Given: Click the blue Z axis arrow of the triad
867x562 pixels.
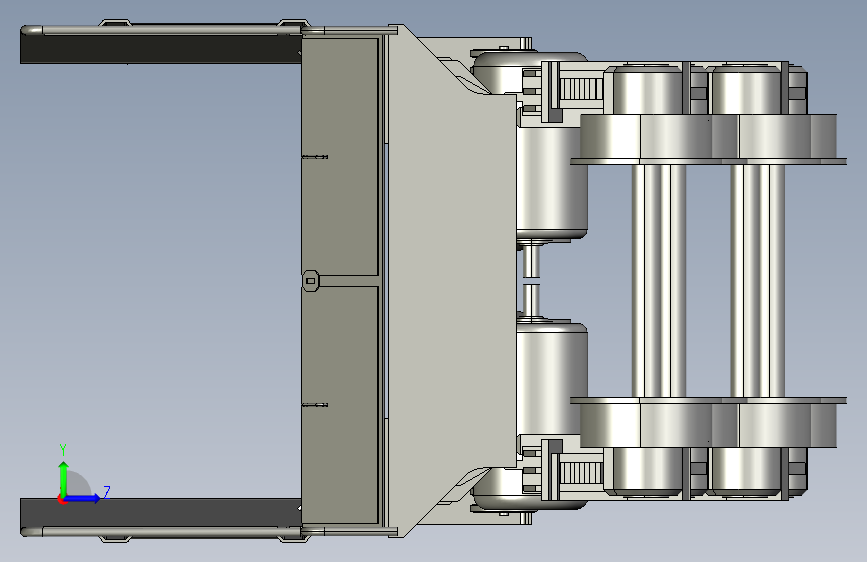Looking at the screenshot, I should [83, 498].
